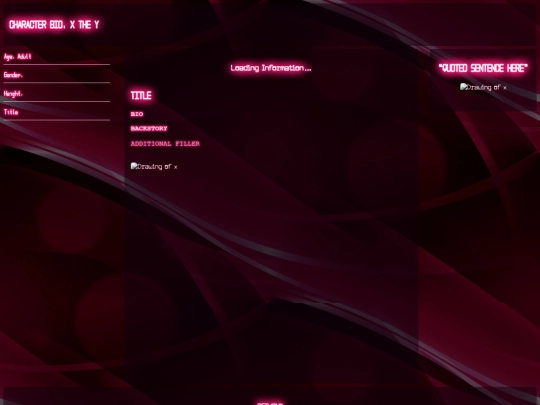540x405 pixels.
Task: Click the 'BACKSTORY' section label
Action: click(x=149, y=128)
